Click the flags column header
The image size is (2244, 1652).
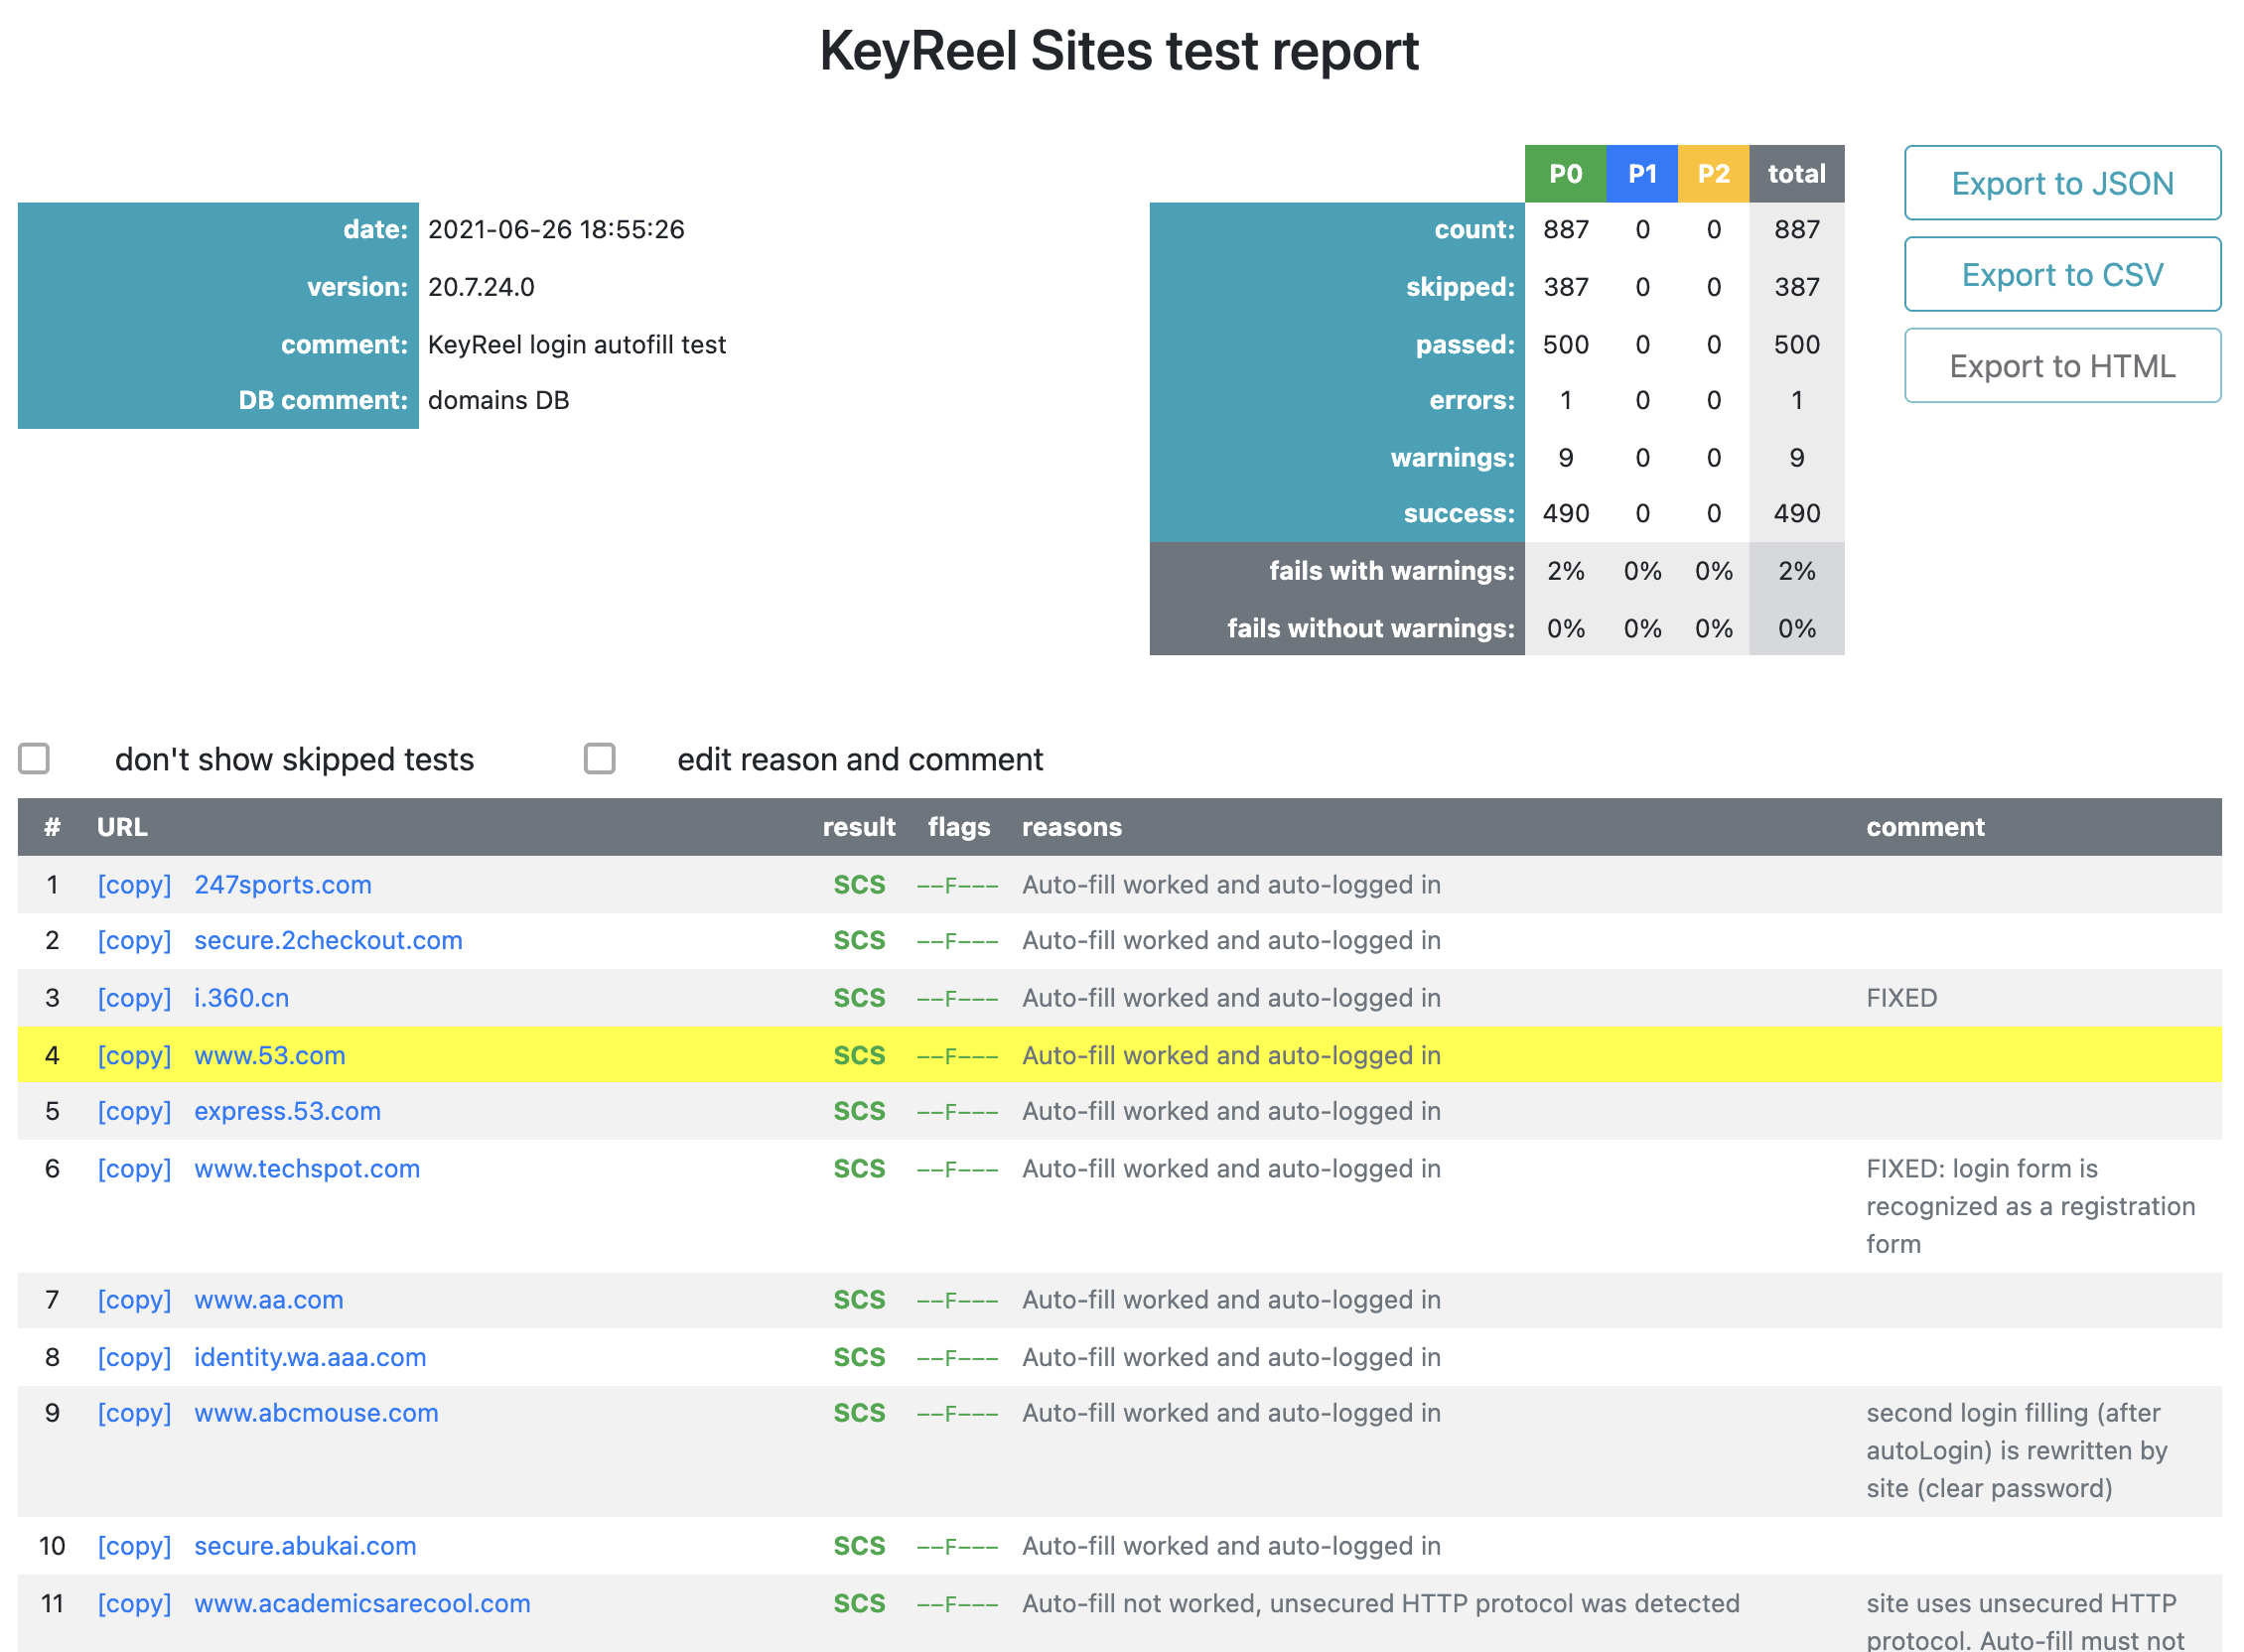coord(958,828)
